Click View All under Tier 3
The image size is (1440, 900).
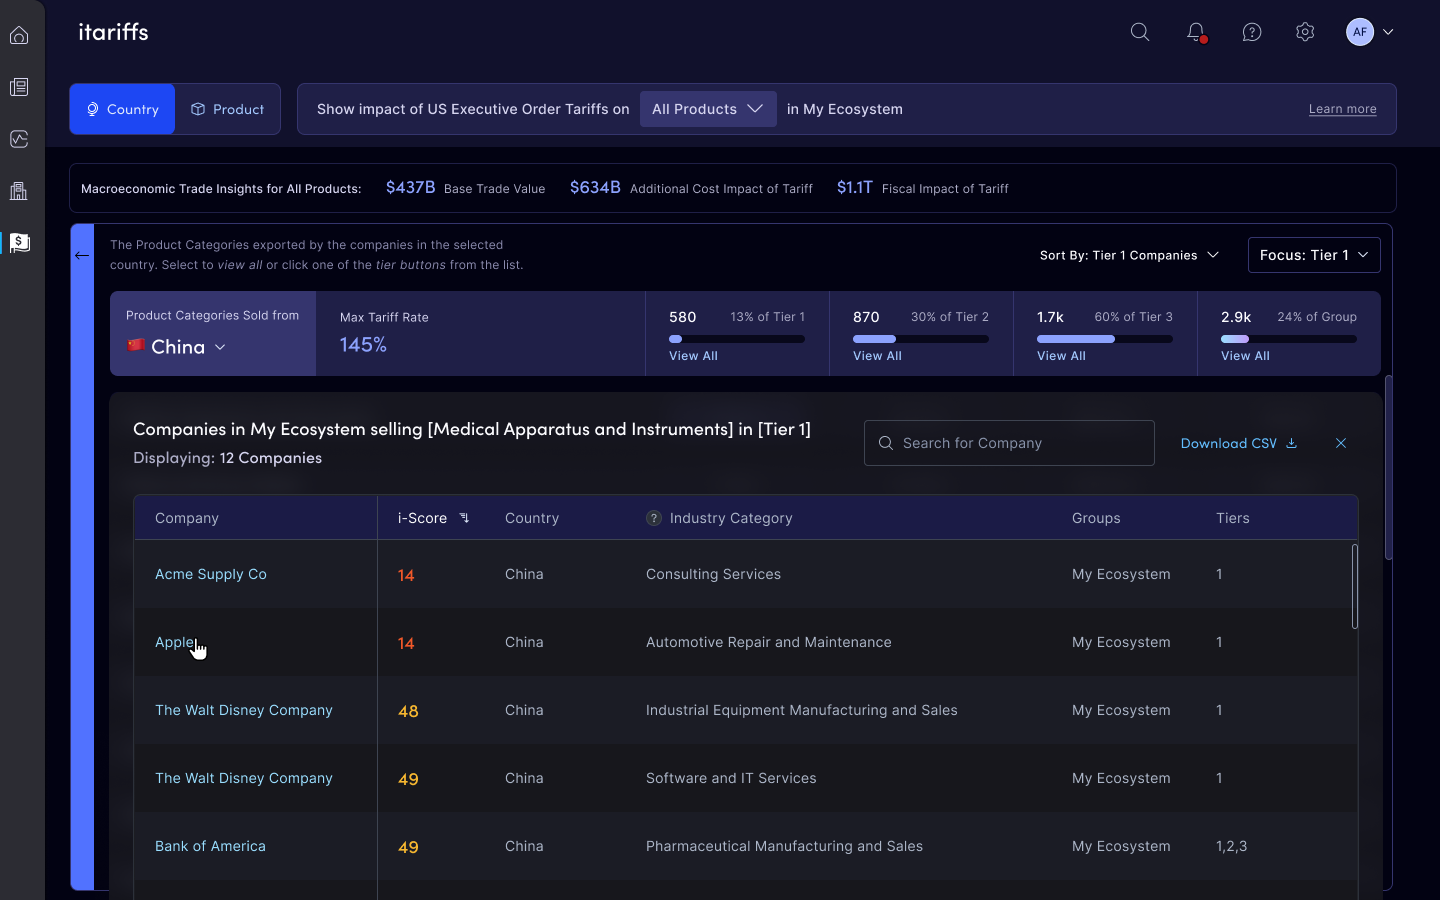1061,356
